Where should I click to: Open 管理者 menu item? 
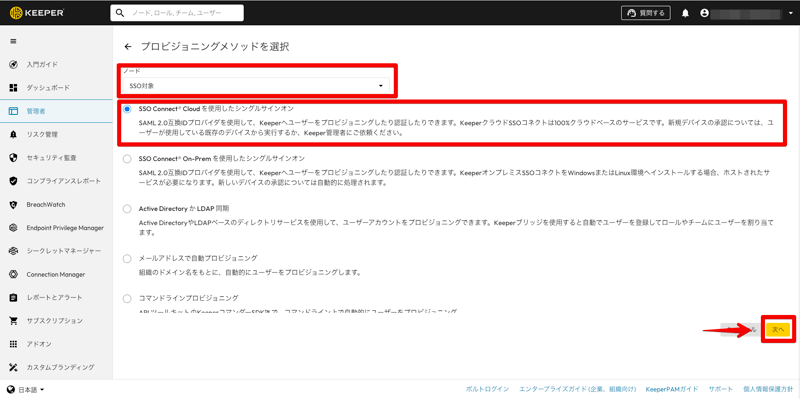click(56, 111)
